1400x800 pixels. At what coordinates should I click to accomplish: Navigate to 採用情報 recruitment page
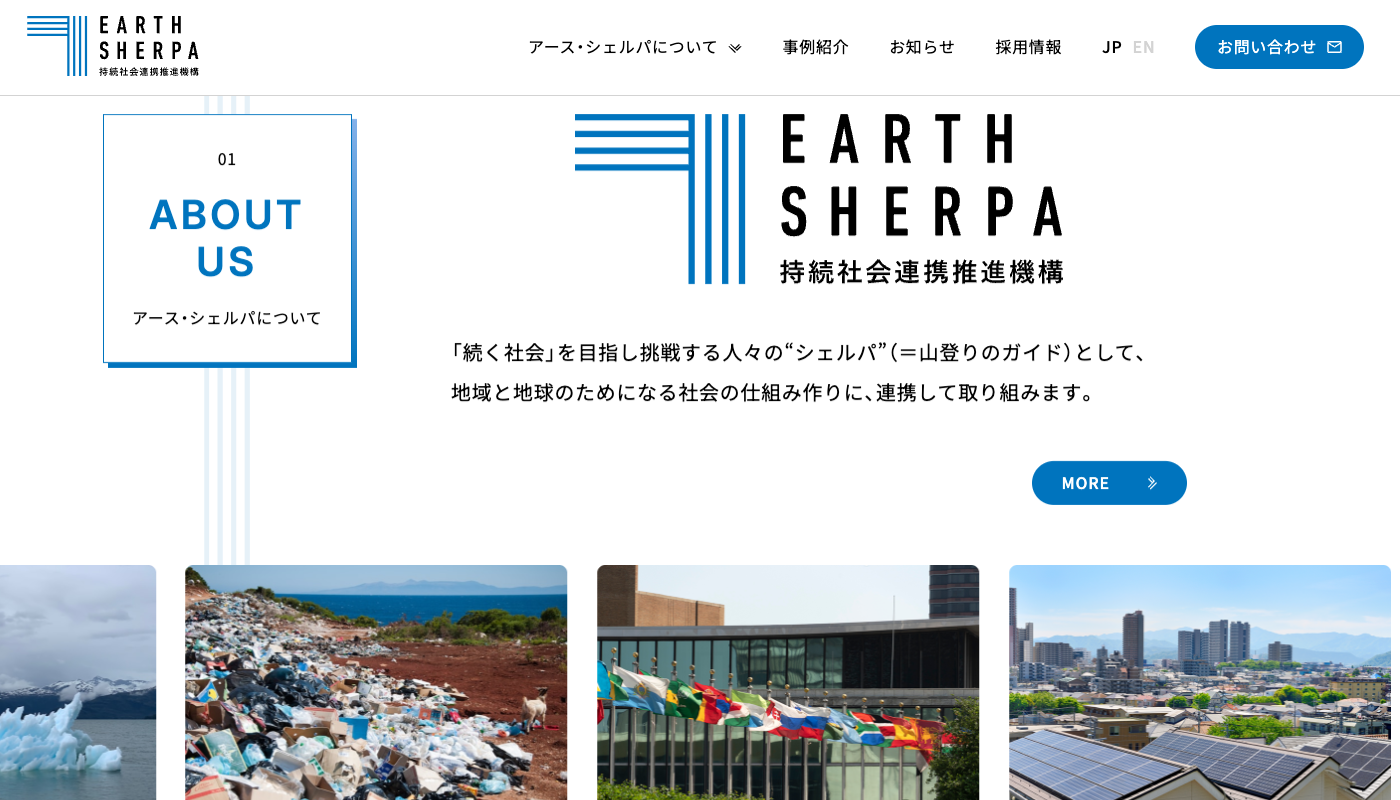(1028, 47)
